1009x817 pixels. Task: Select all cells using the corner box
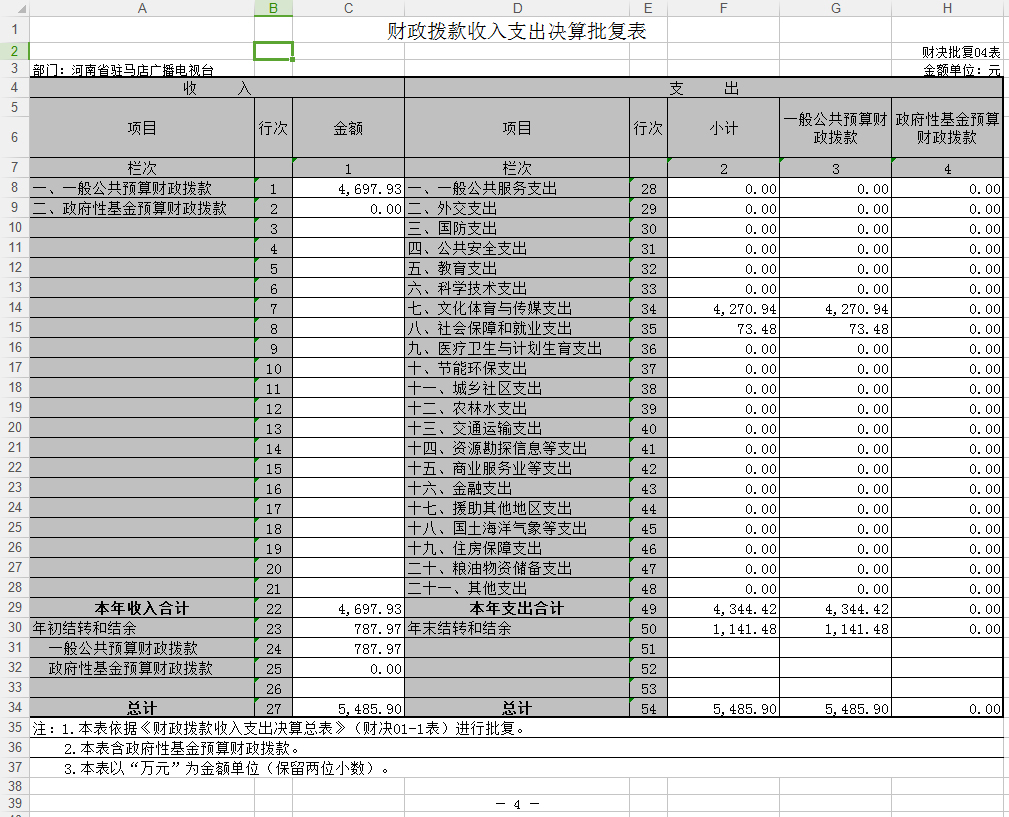14,8
